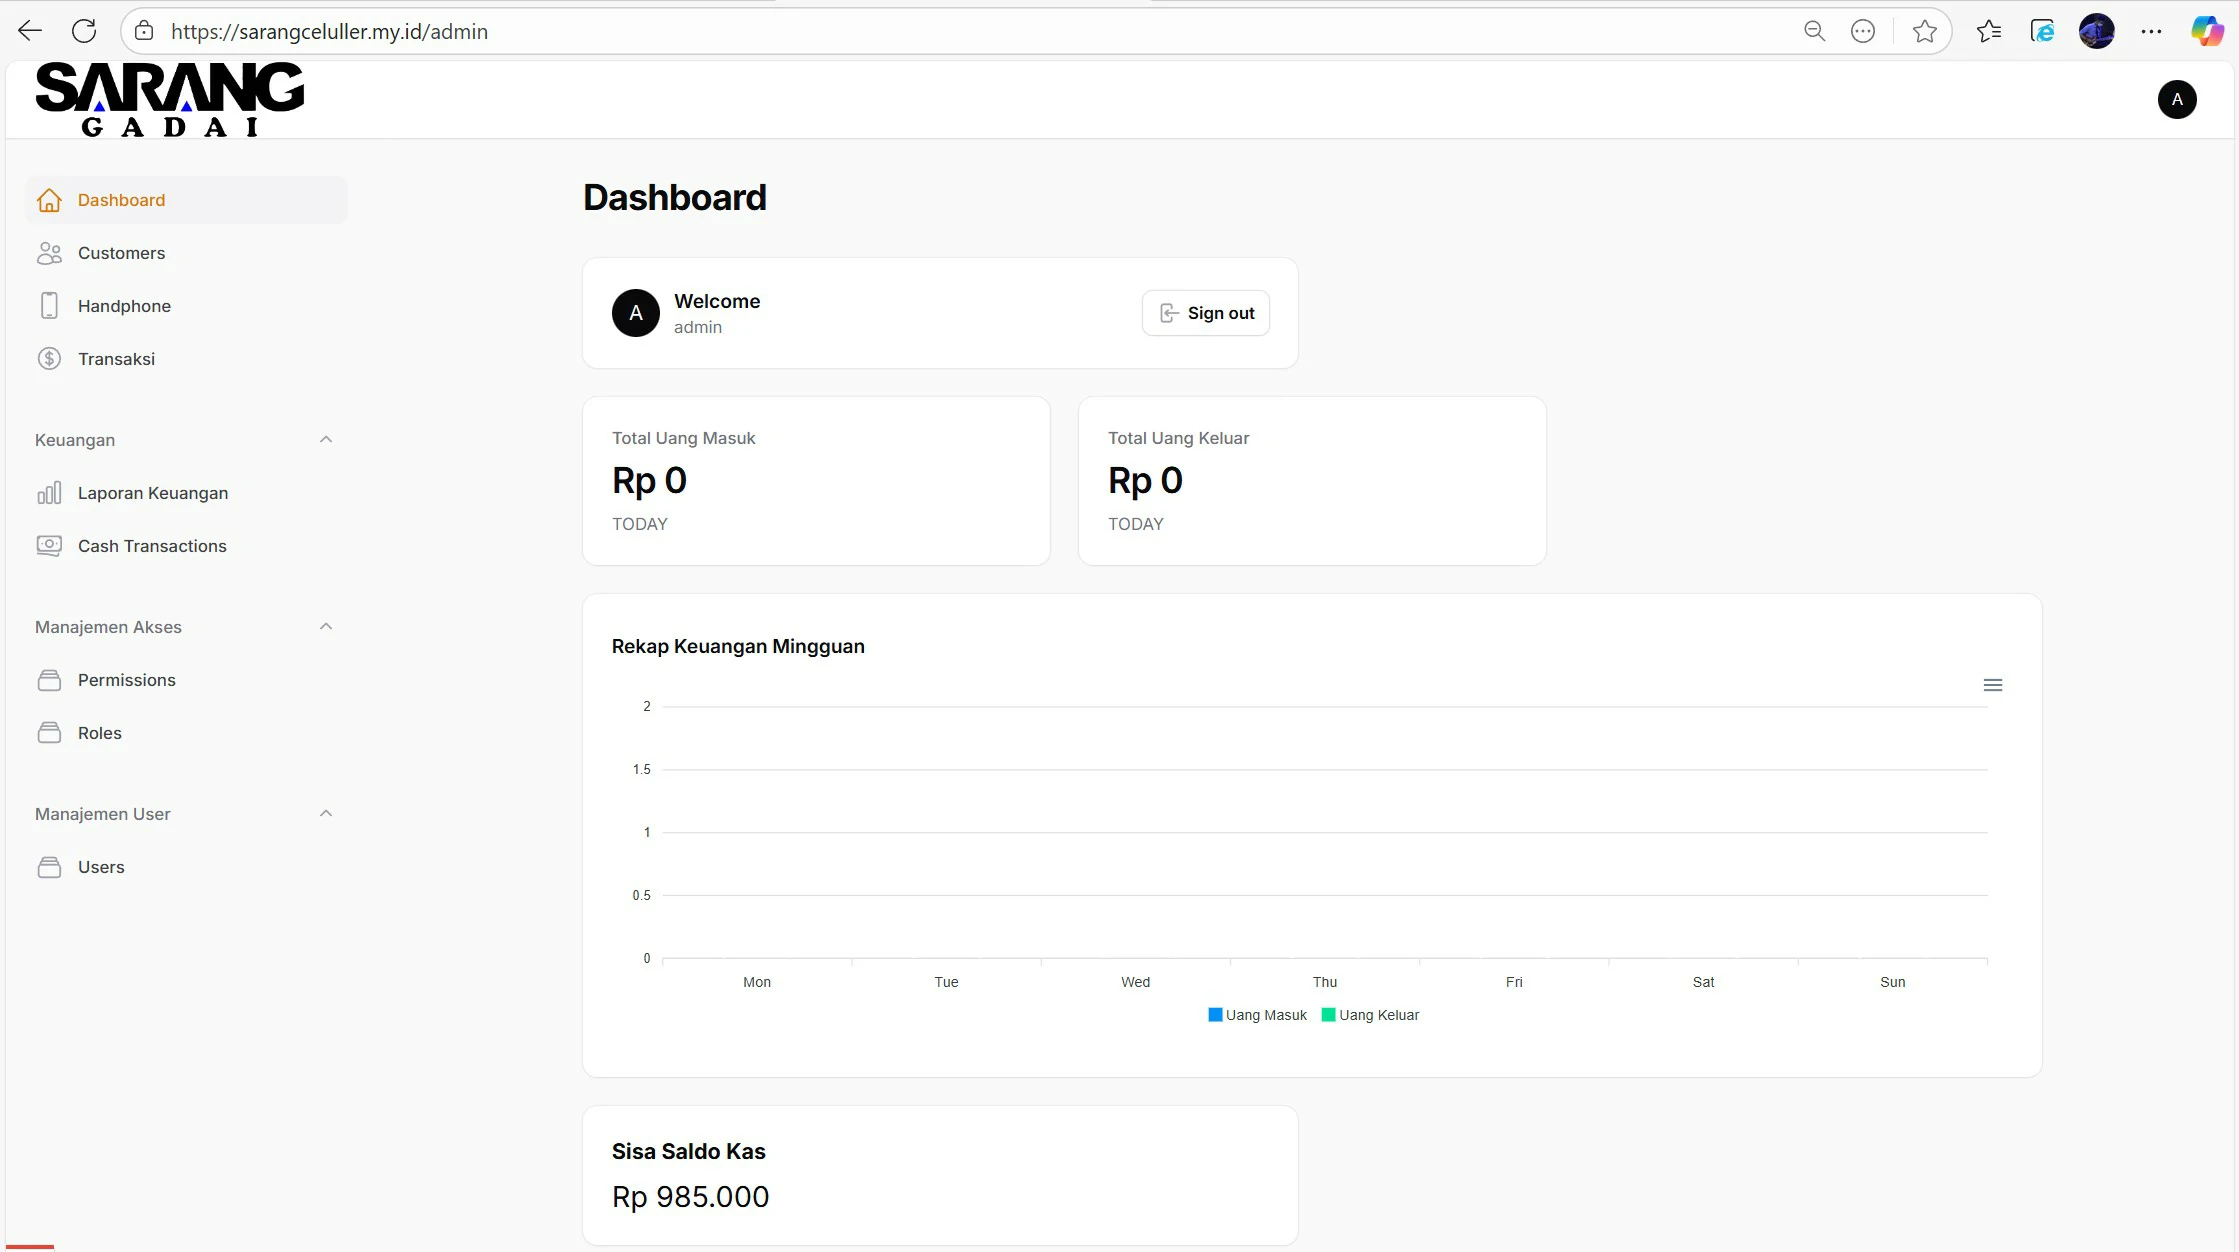The image size is (2239, 1252).
Task: Open the Permissions menu item
Action: tap(127, 680)
